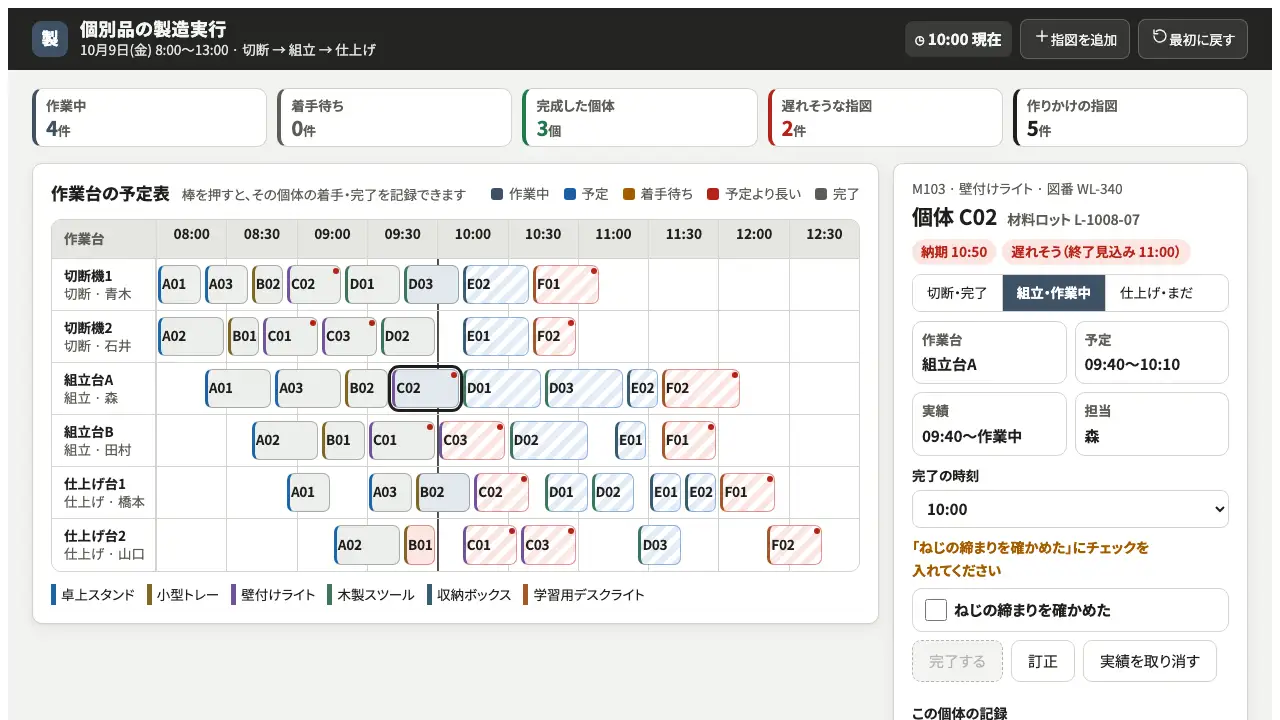Screen dimensions: 1280x720
Task: Pick bar F01 in the 仕上げ台1 row
Action: [x=748, y=492]
